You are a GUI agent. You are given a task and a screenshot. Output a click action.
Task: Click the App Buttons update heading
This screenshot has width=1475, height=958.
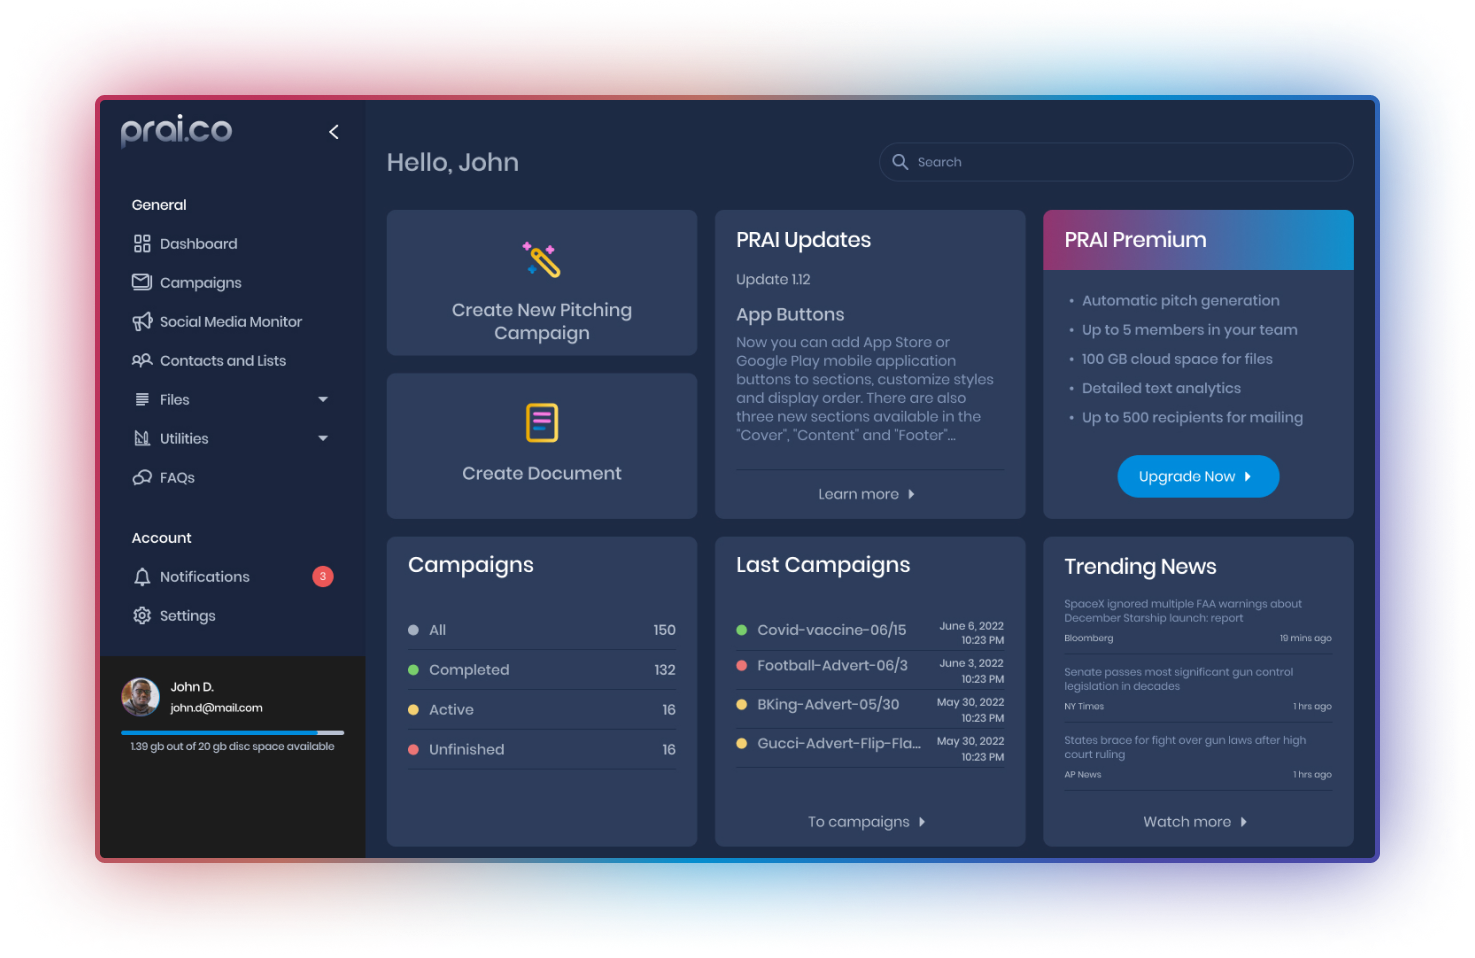[x=790, y=315]
